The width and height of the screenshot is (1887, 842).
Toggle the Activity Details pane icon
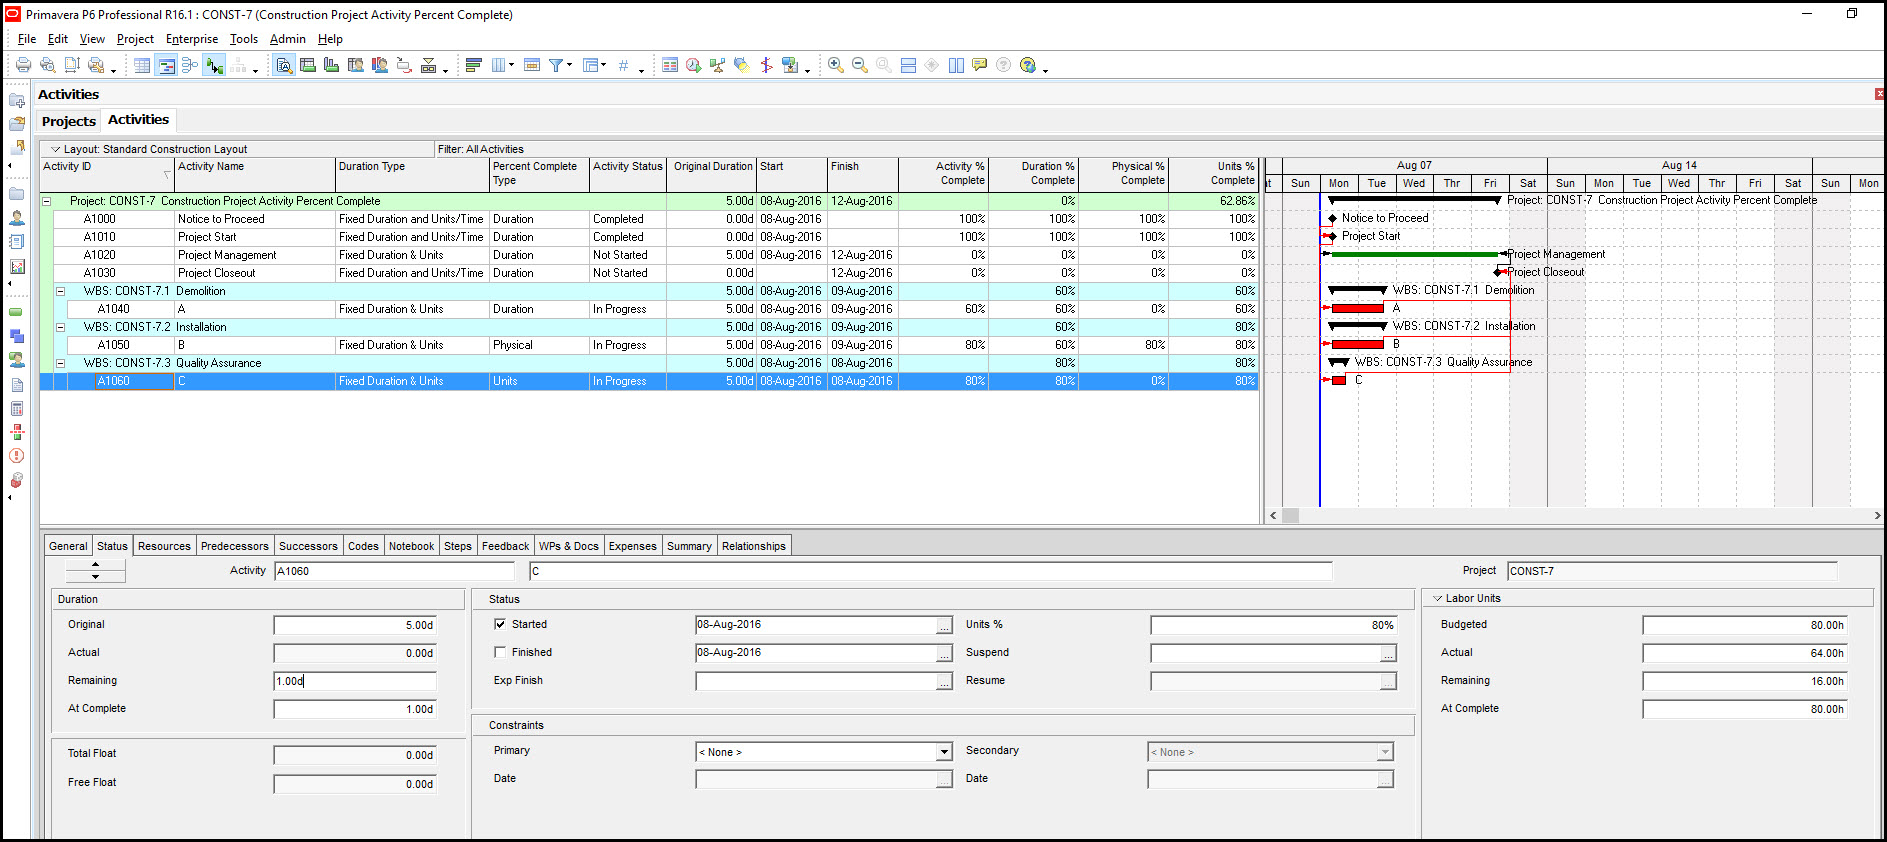284,65
